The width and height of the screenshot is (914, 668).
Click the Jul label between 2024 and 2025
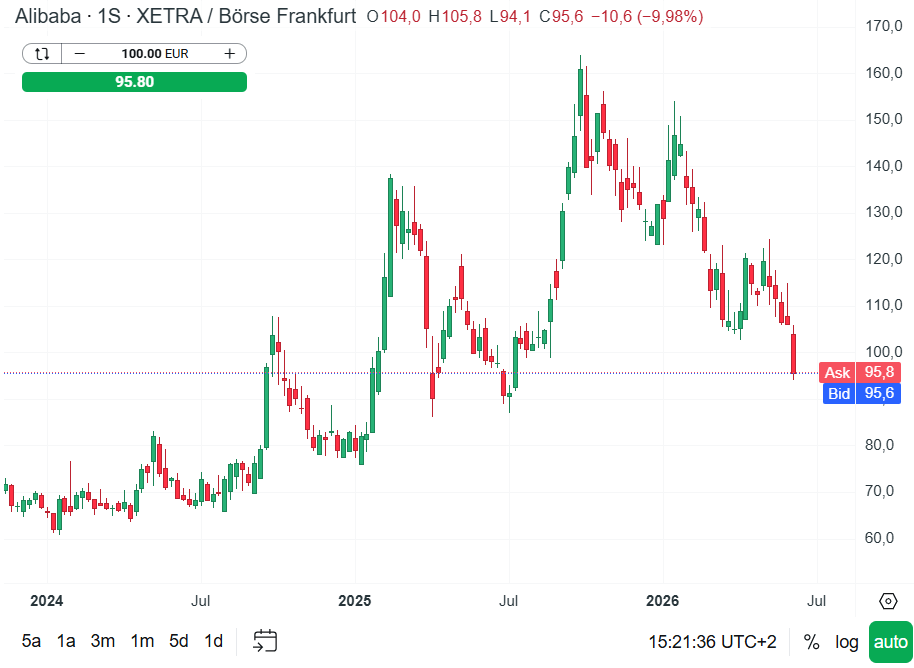[201, 600]
